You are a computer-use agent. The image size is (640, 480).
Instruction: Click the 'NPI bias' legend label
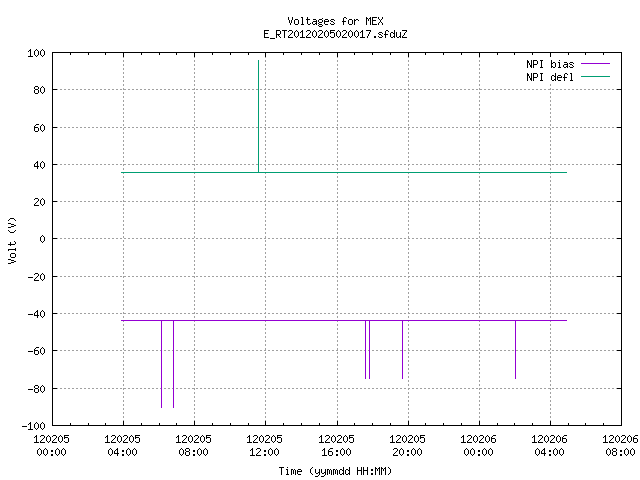(x=550, y=64)
